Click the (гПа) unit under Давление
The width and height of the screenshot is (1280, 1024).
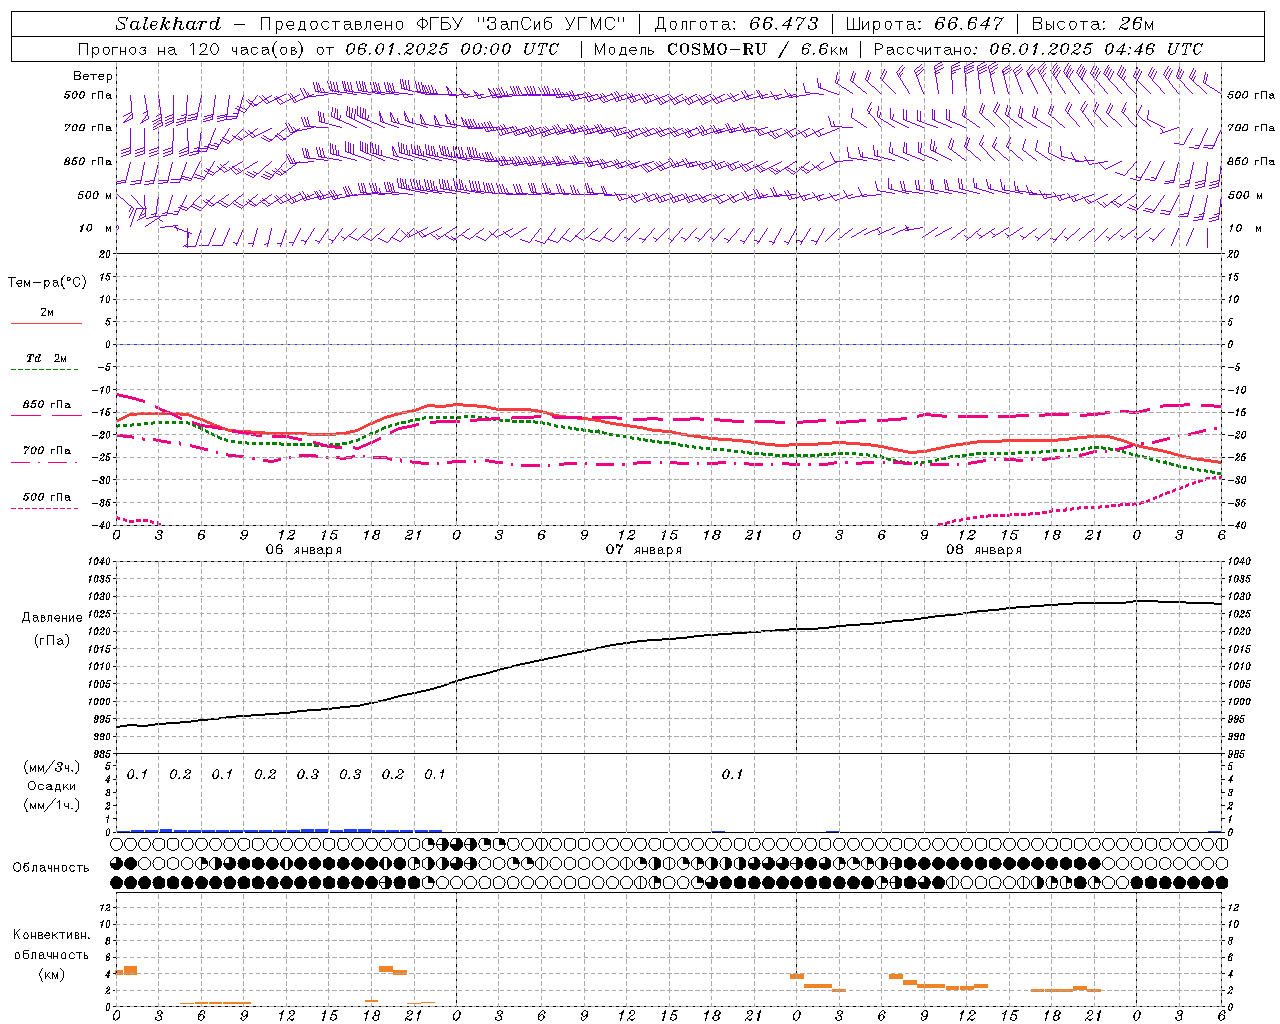point(52,640)
